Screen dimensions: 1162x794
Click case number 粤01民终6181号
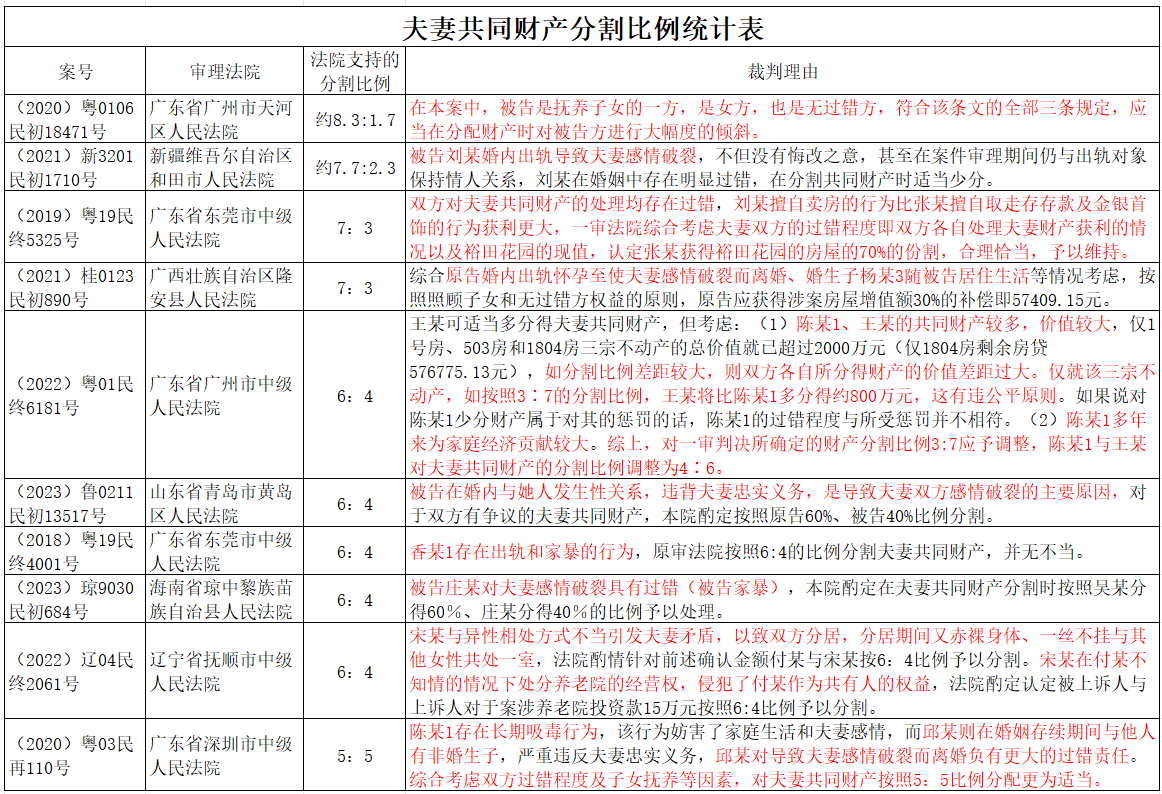coord(75,396)
